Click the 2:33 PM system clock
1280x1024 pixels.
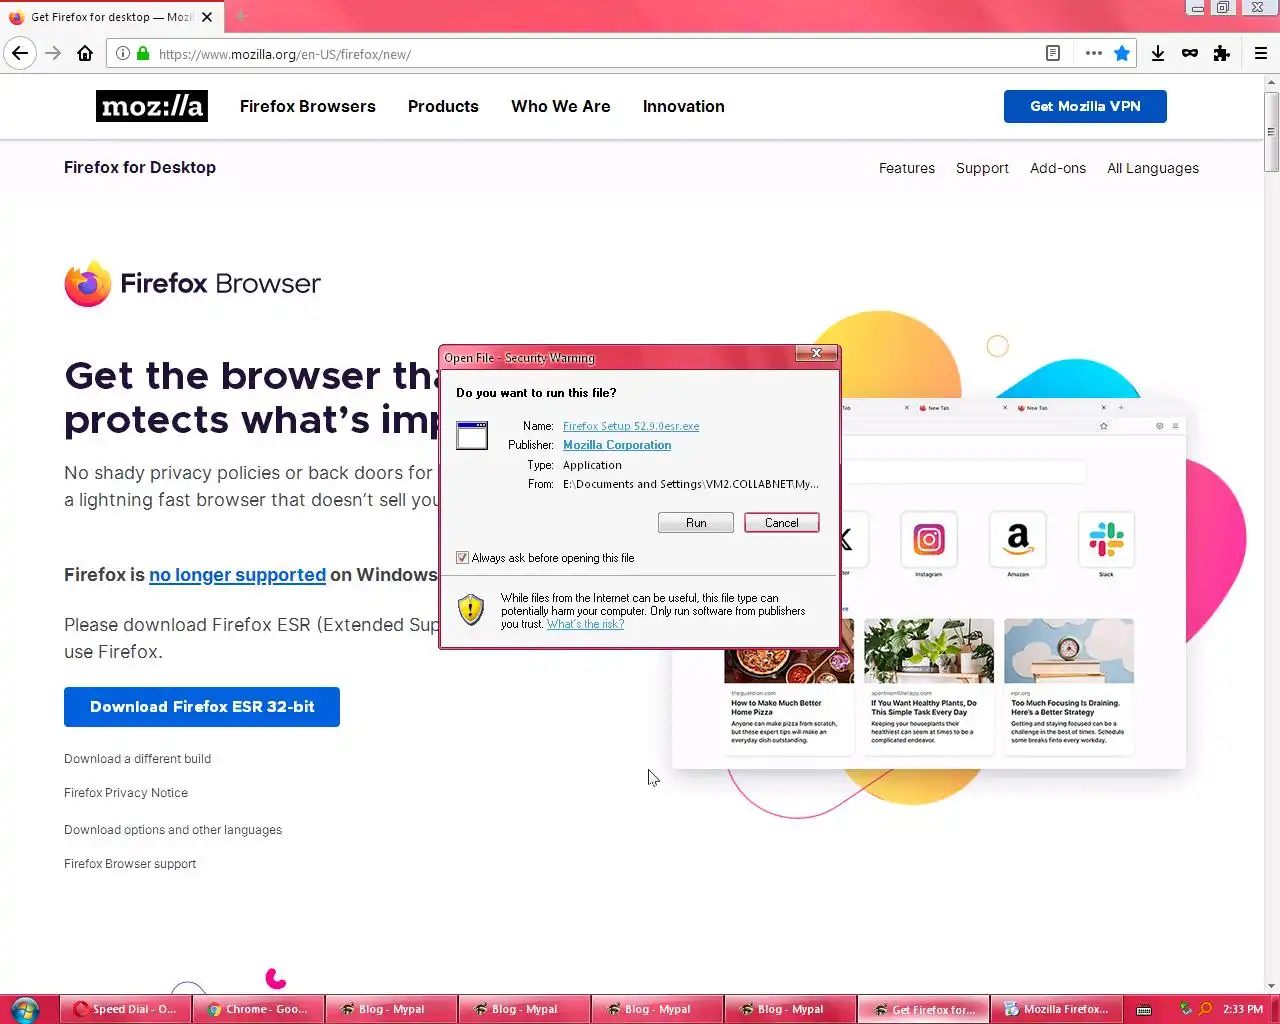[1243, 1009]
